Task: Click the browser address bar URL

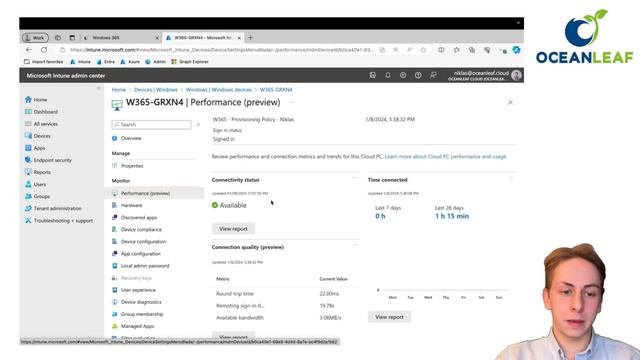Action: click(x=222, y=50)
